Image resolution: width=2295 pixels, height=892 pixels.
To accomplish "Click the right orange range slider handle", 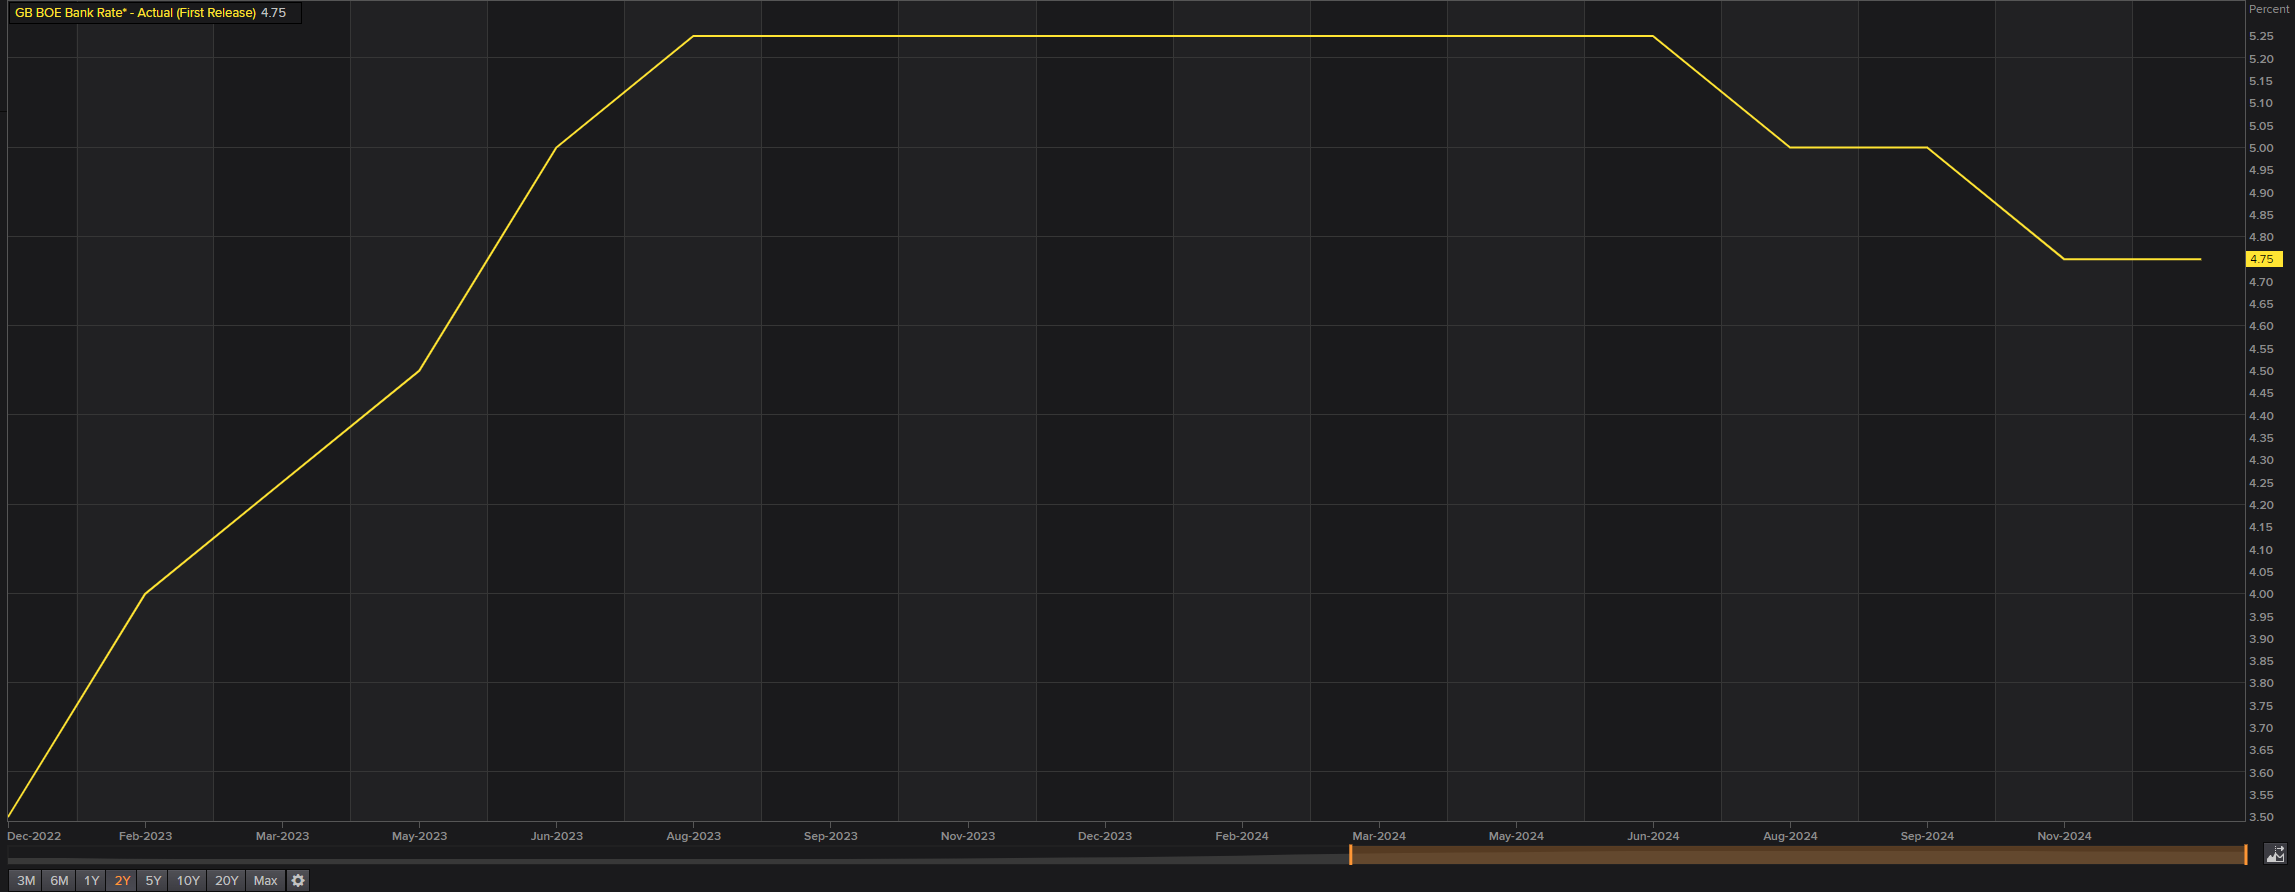I will pyautogui.click(x=2245, y=855).
